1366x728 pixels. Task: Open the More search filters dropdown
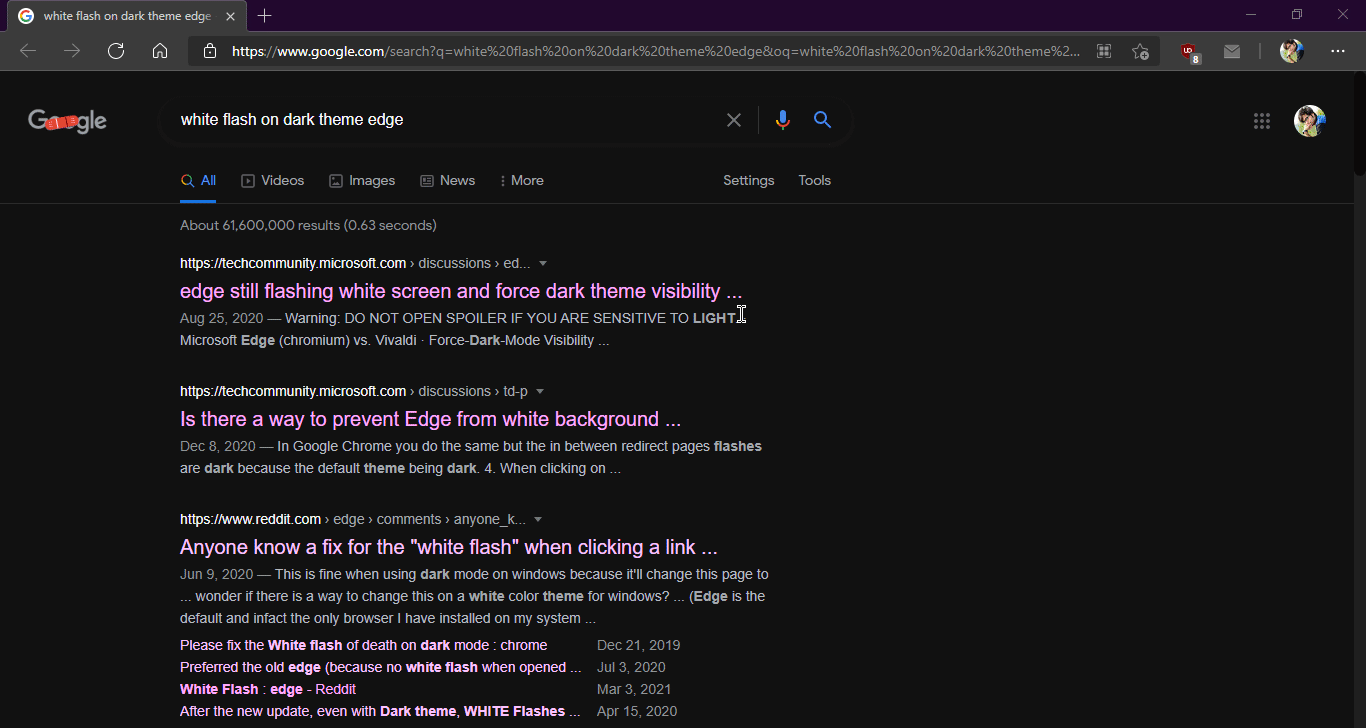(522, 181)
